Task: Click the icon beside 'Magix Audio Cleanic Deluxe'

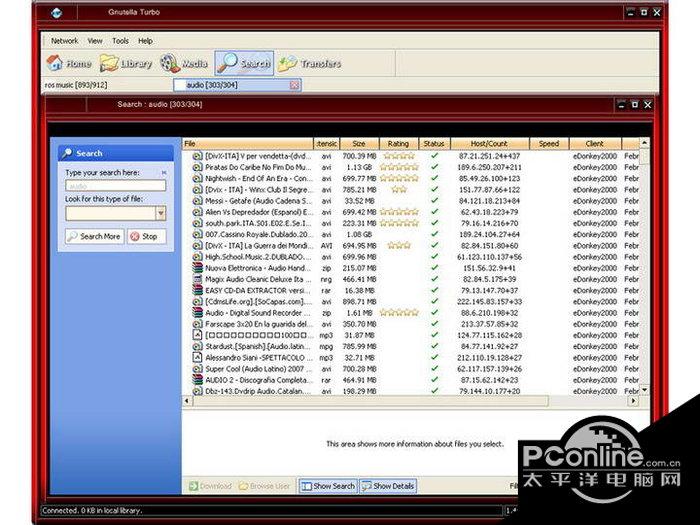Action: coord(197,279)
